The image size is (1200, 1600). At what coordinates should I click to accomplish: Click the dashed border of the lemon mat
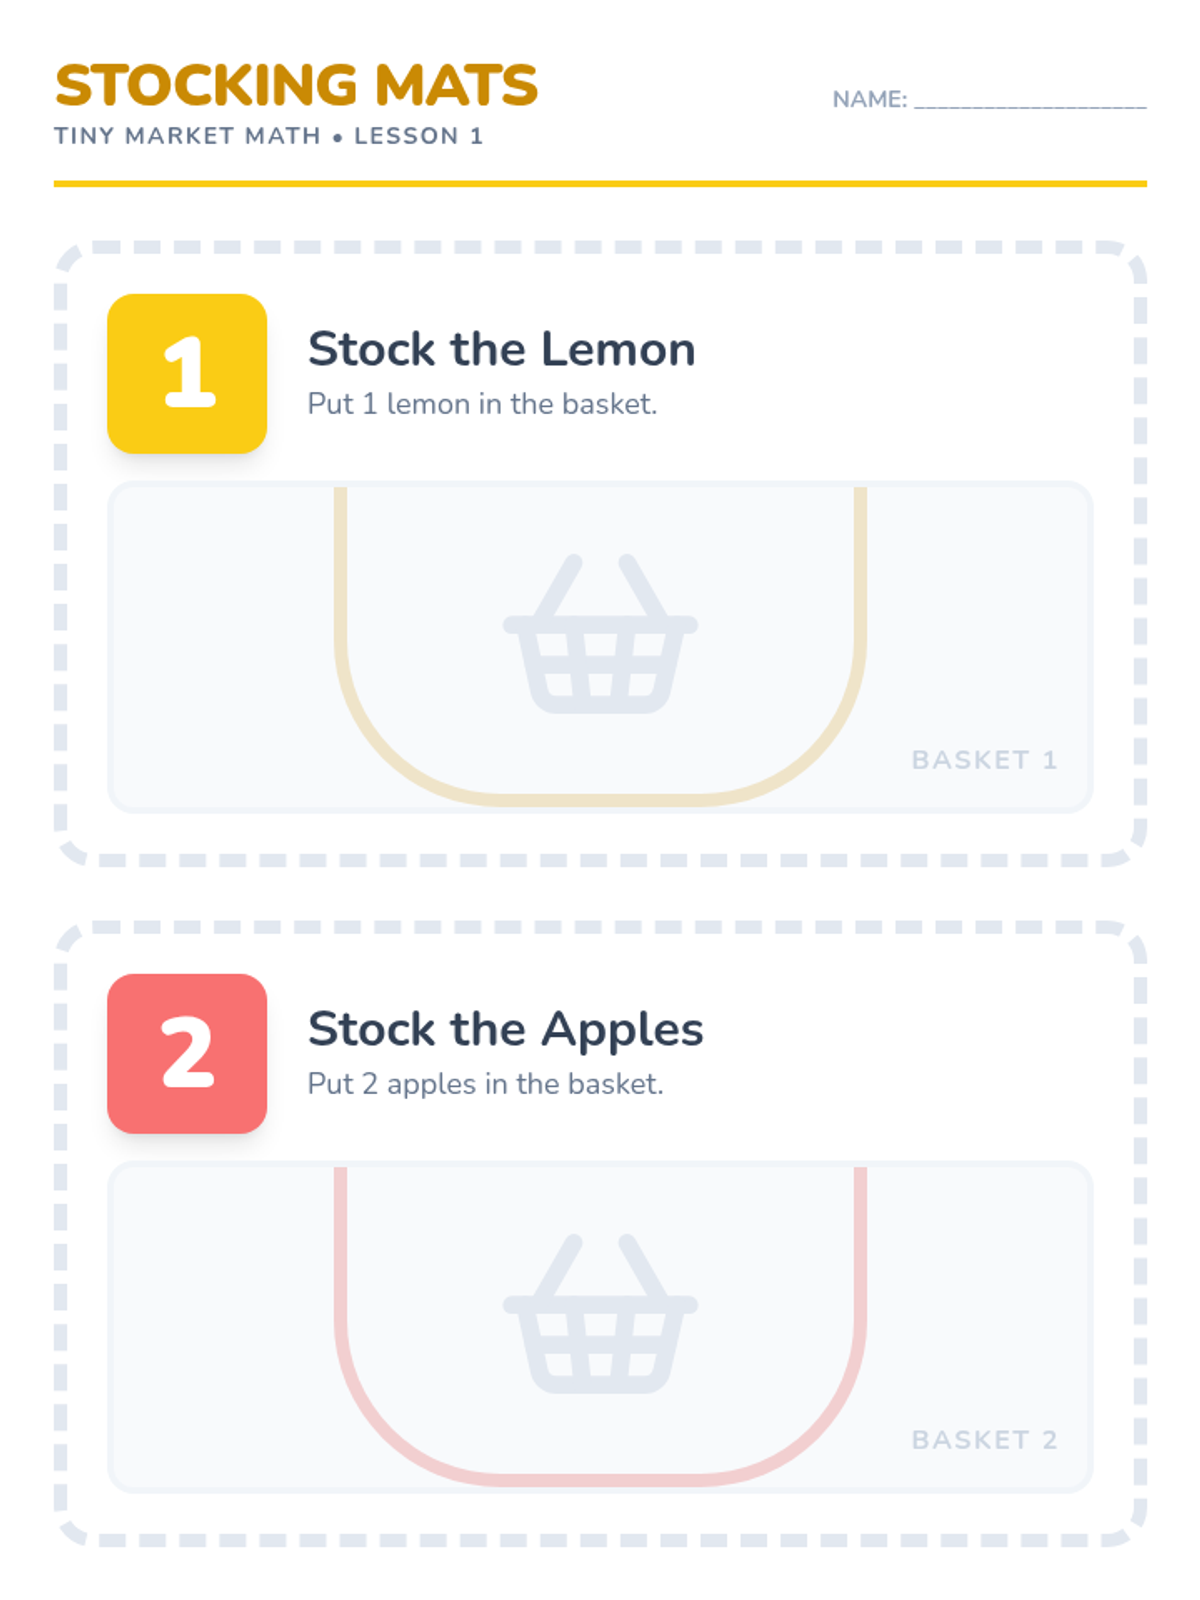click(600, 247)
